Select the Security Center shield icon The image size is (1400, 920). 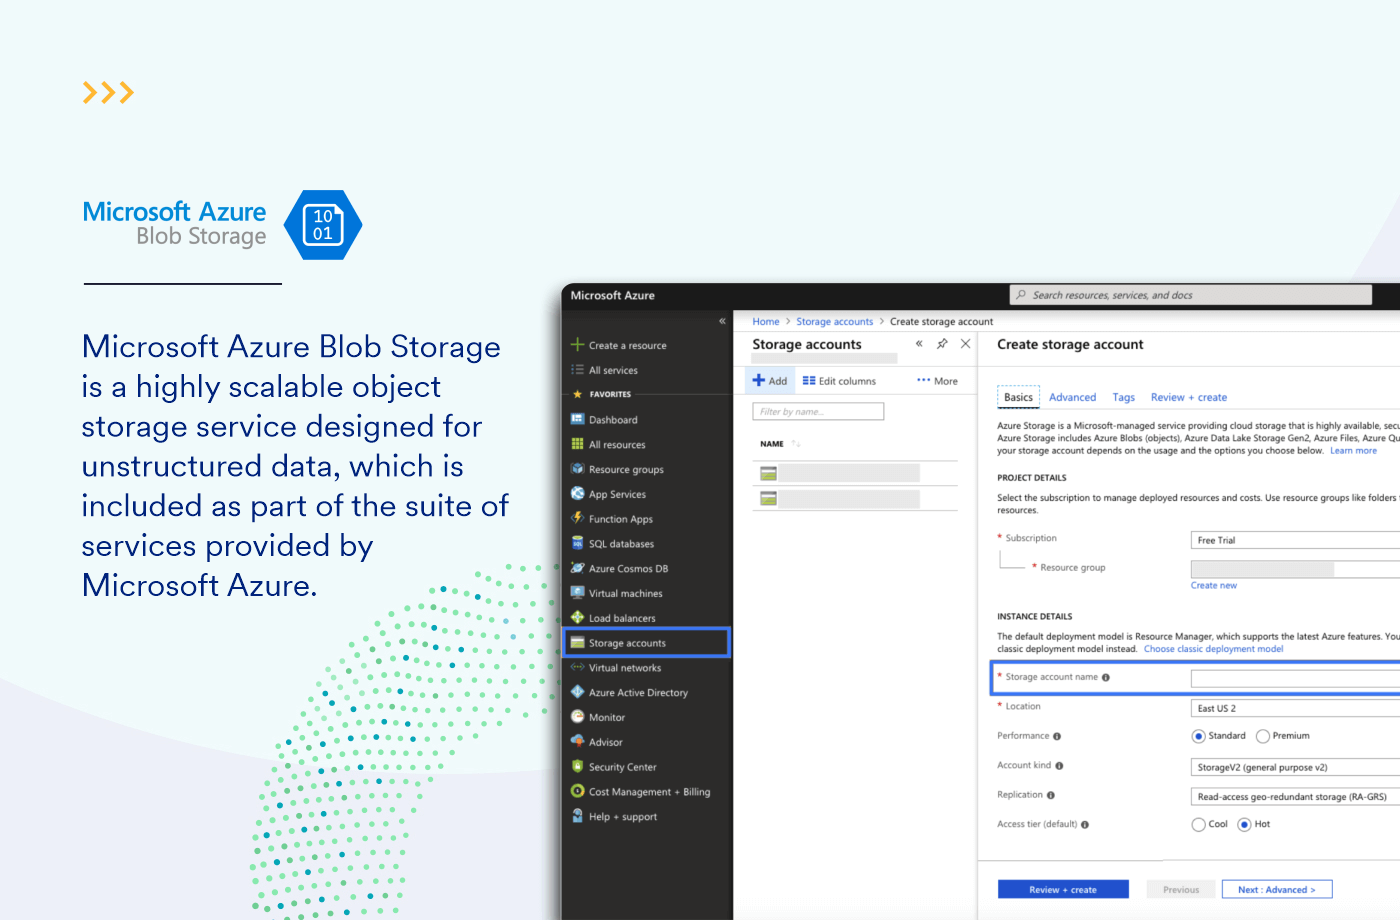pyautogui.click(x=577, y=766)
